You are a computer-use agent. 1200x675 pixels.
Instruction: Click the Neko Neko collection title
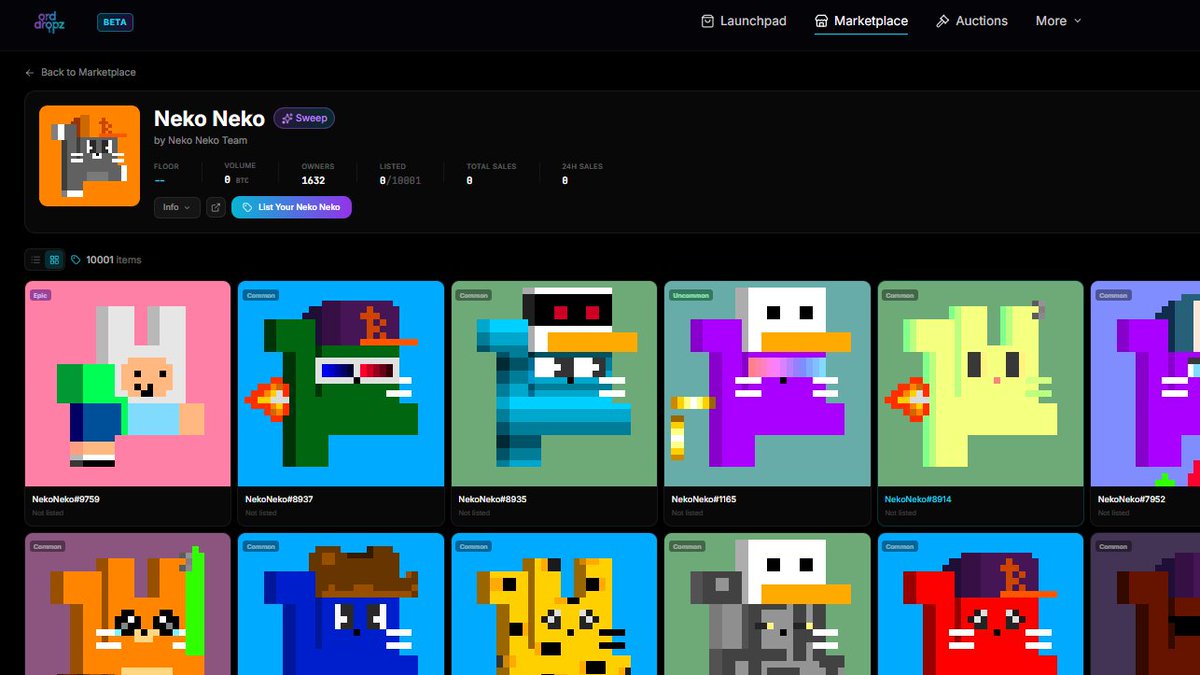209,118
